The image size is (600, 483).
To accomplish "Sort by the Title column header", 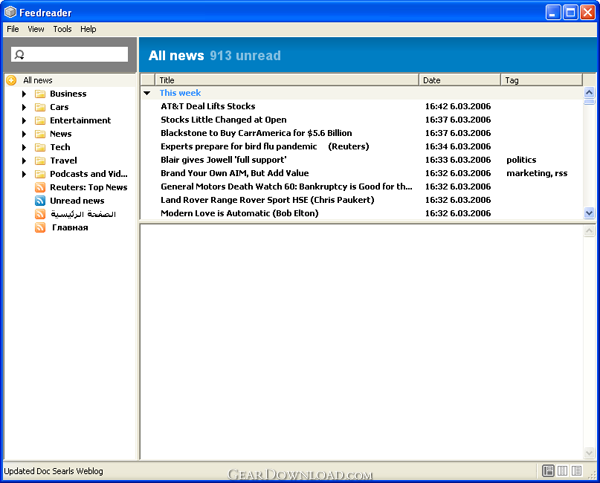I will coord(287,80).
